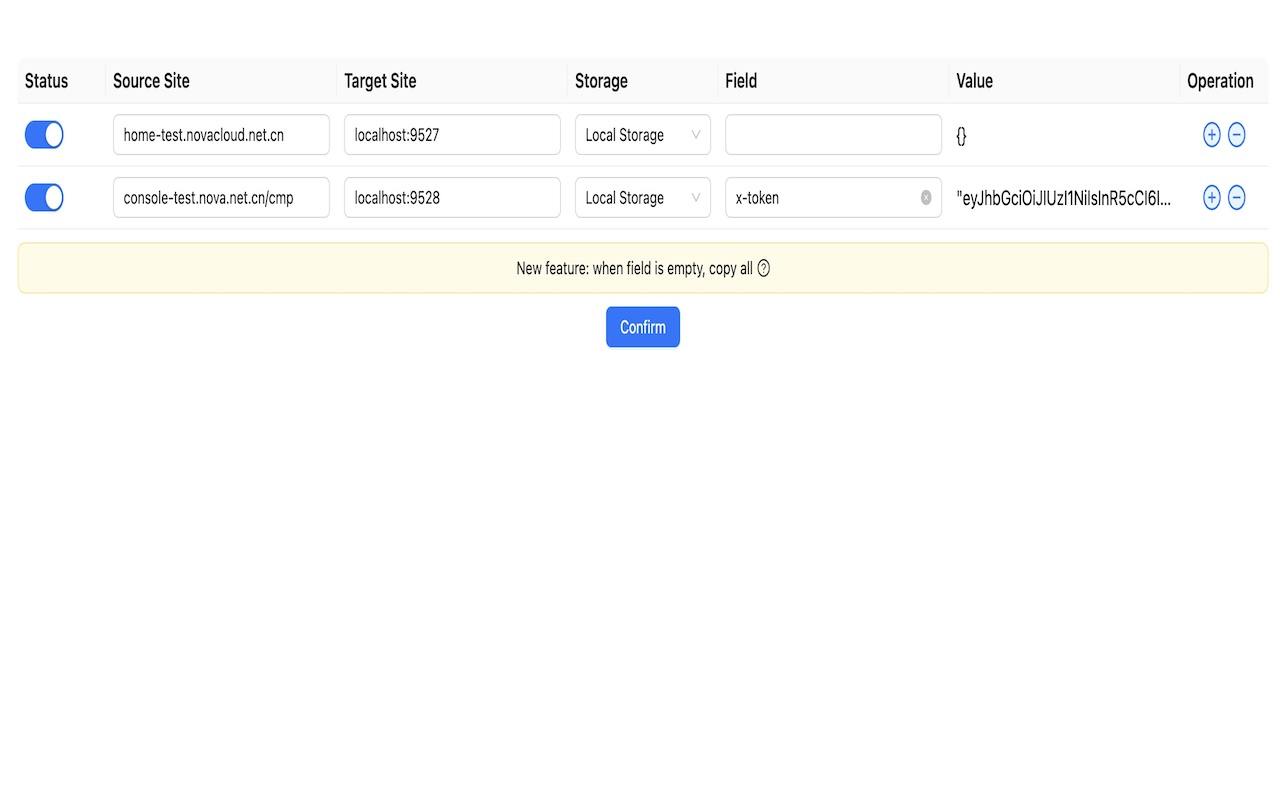Expand Local Storage dropdown in the localhost:9528 row
The height and width of the screenshot is (800, 1280).
click(642, 198)
